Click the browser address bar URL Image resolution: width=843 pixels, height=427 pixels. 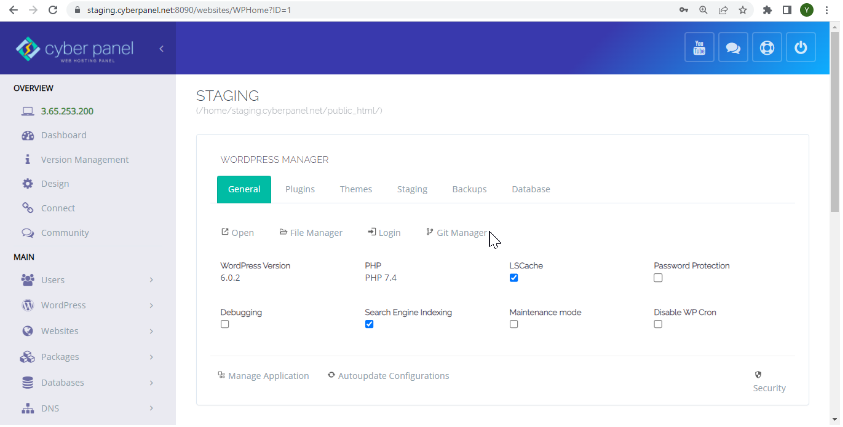coord(189,10)
